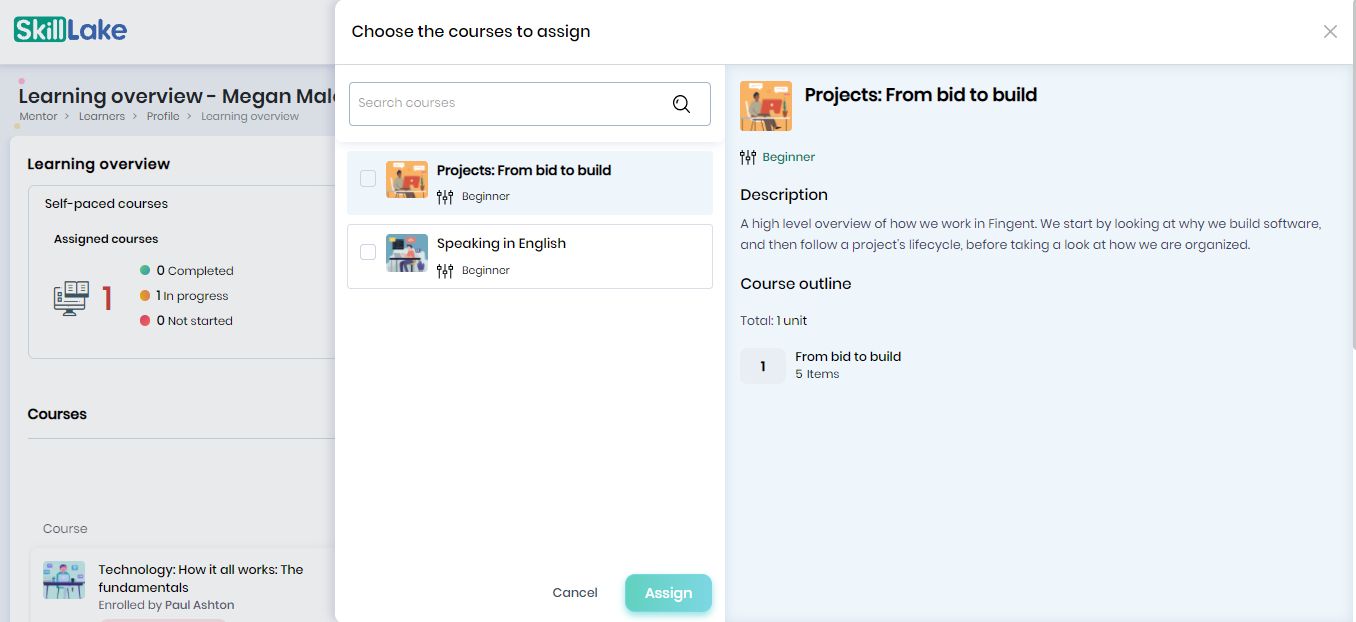Viewport: 1356px width, 622px height.
Task: Open the Mentor breadcrumb link
Action: pos(39,116)
